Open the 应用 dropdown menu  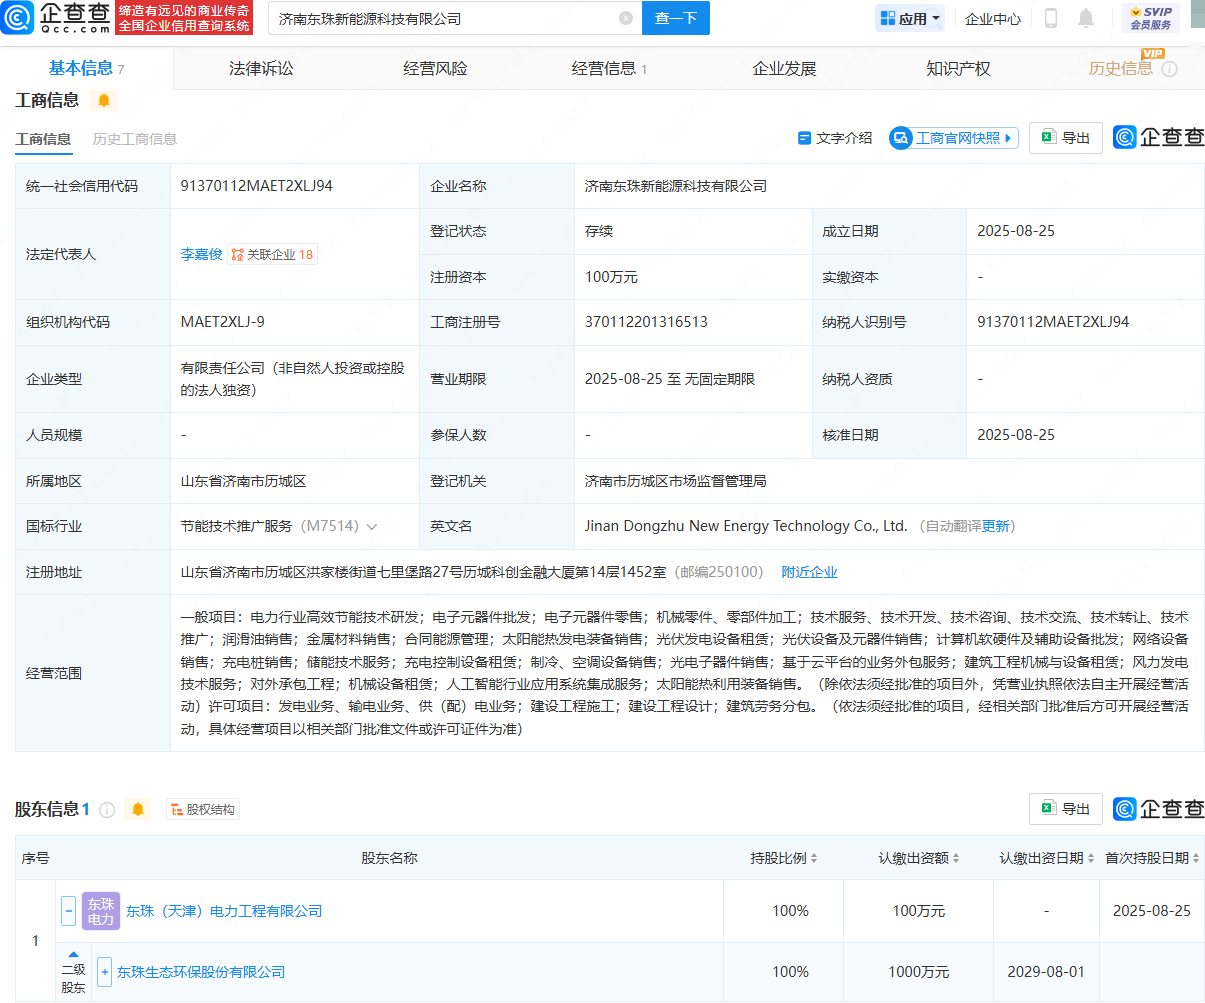click(x=910, y=18)
